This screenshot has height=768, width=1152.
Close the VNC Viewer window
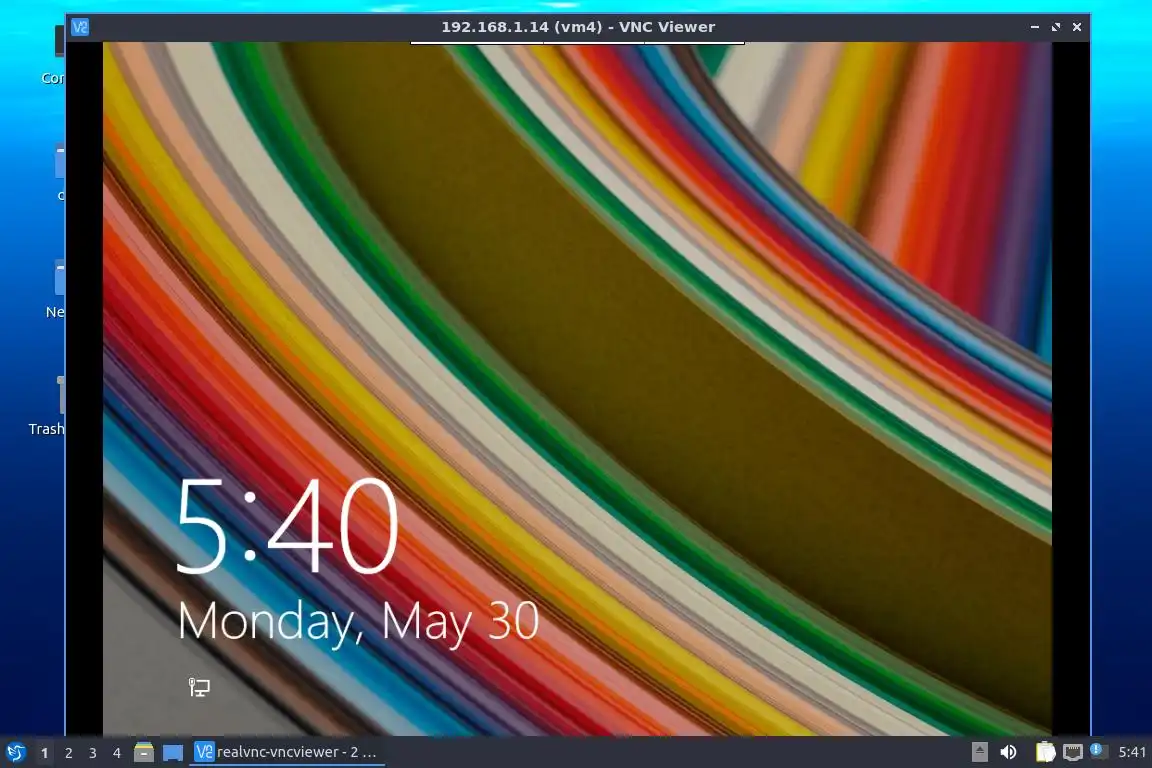[1077, 27]
